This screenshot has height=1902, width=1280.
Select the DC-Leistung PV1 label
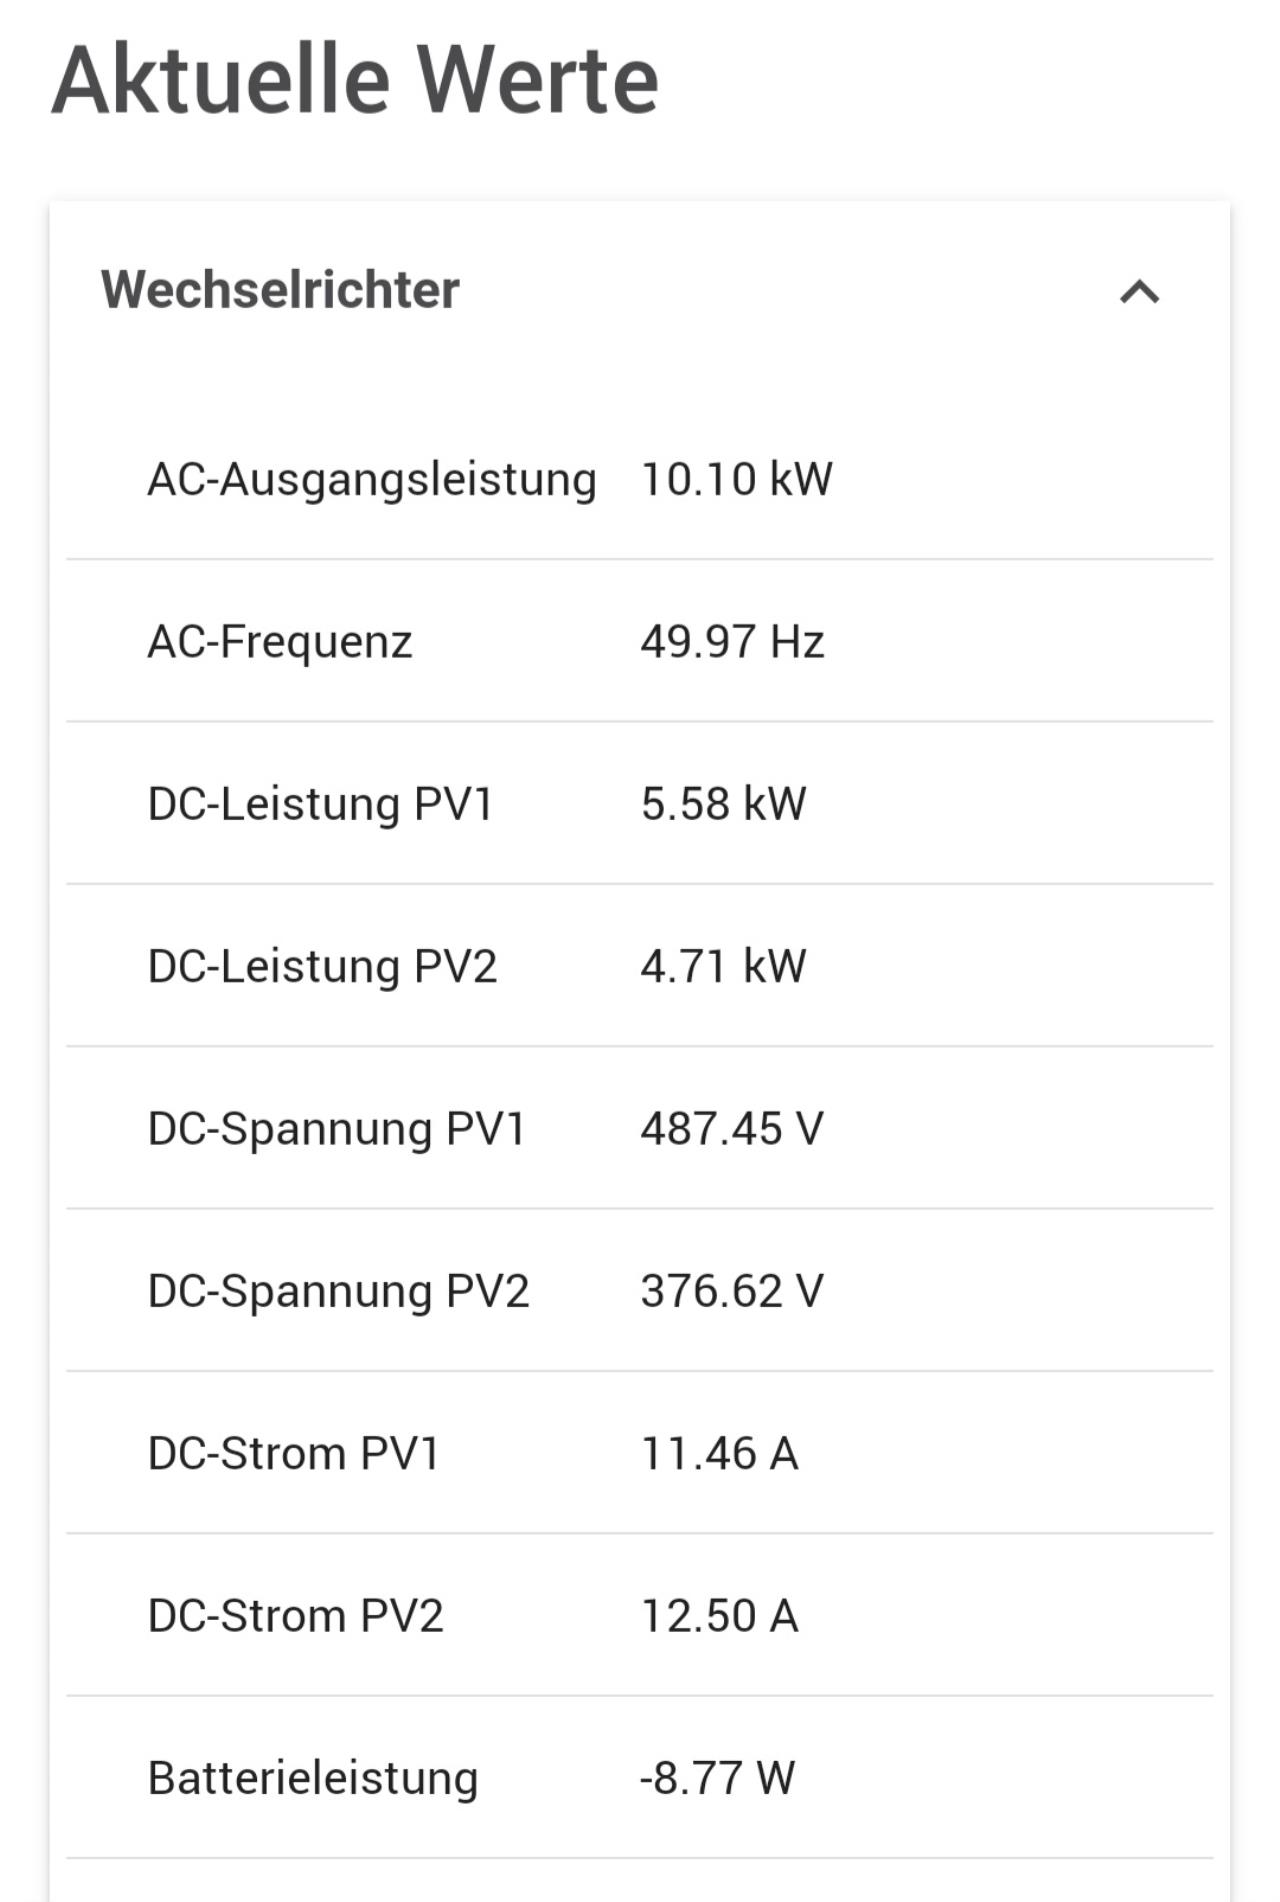point(321,804)
